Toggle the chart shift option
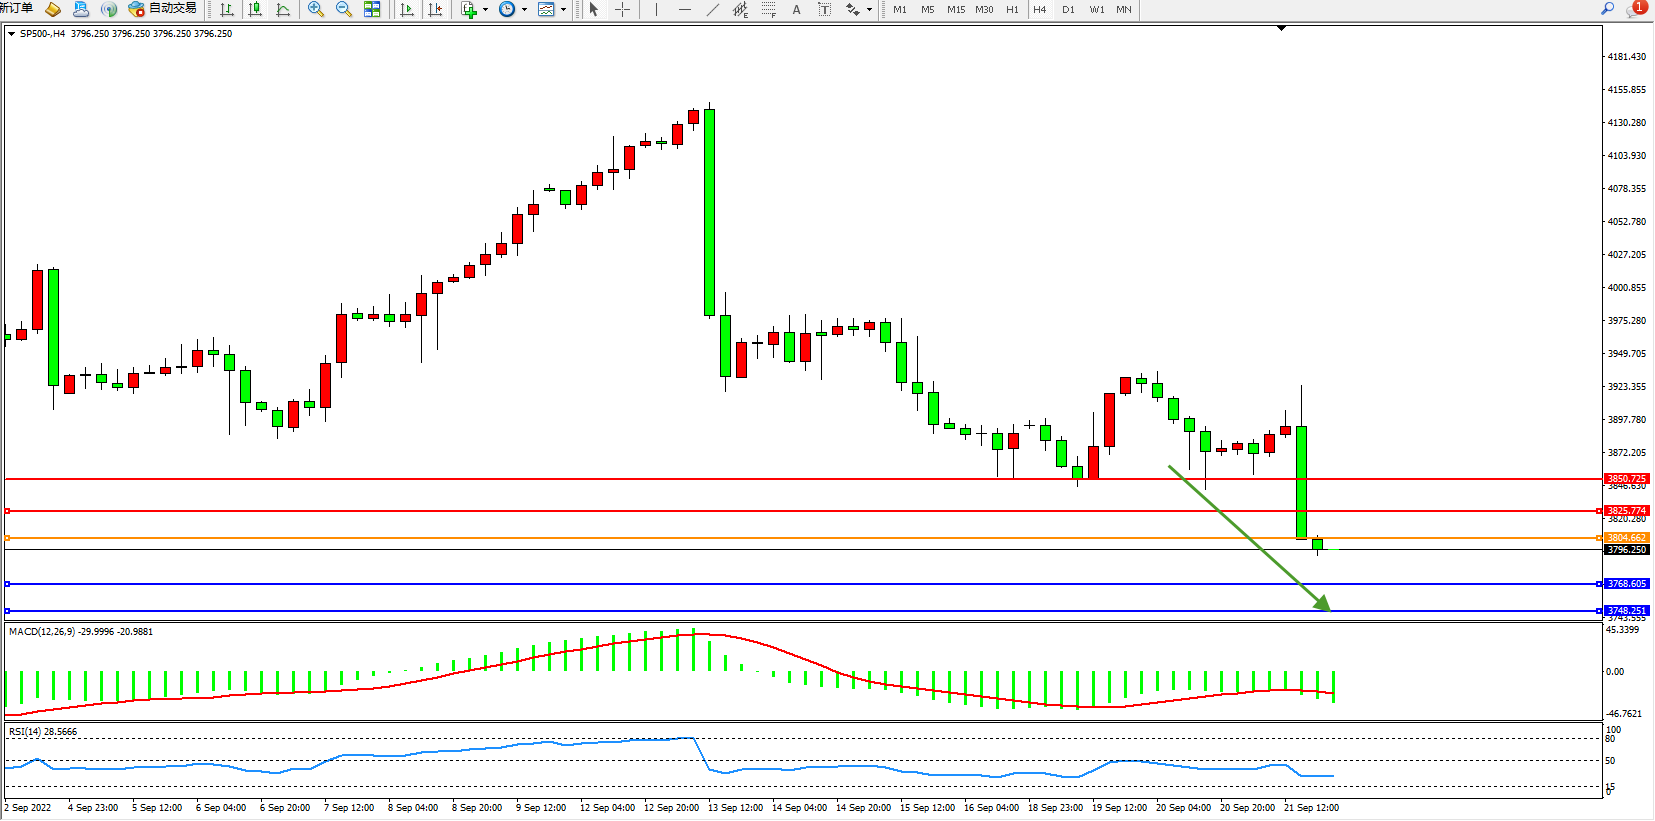 coord(435,9)
